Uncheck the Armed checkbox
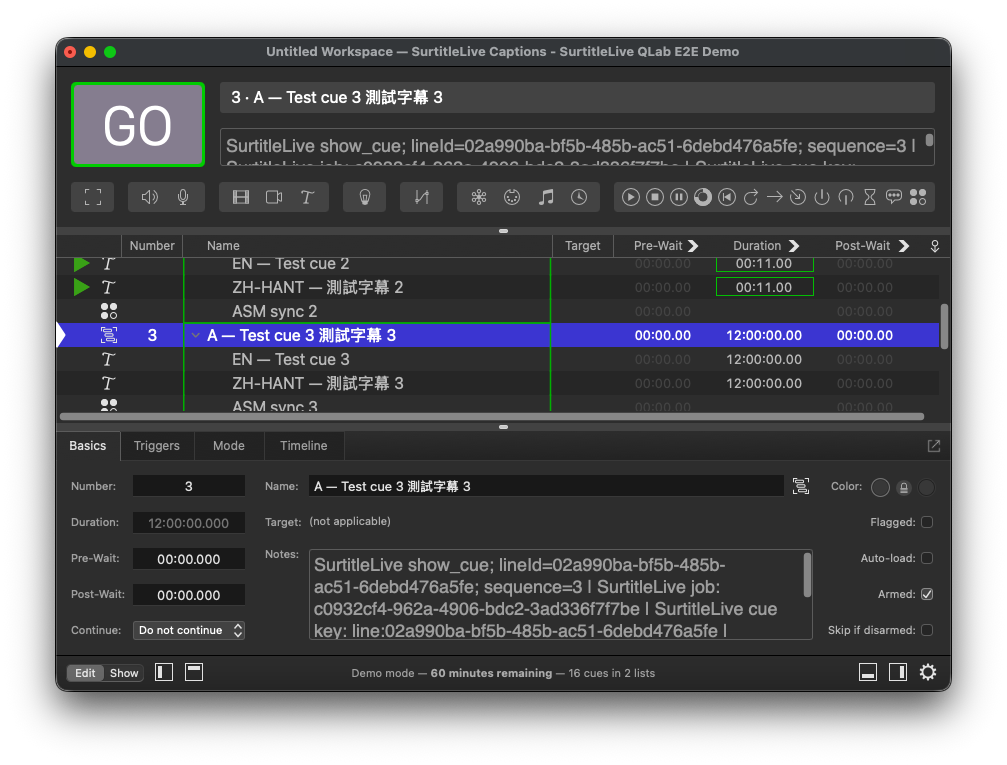1007x765 pixels. pos(927,594)
